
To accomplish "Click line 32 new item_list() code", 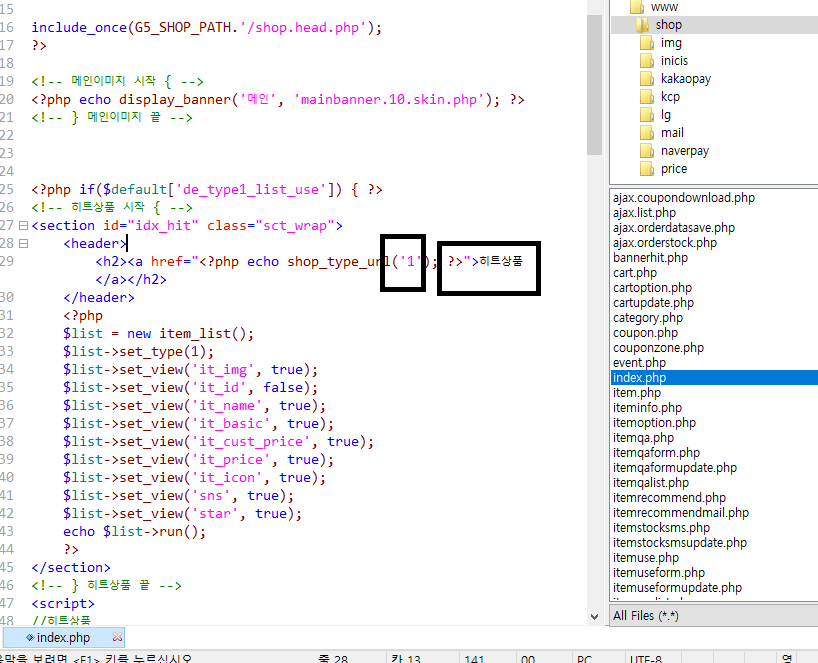I will (x=159, y=334).
